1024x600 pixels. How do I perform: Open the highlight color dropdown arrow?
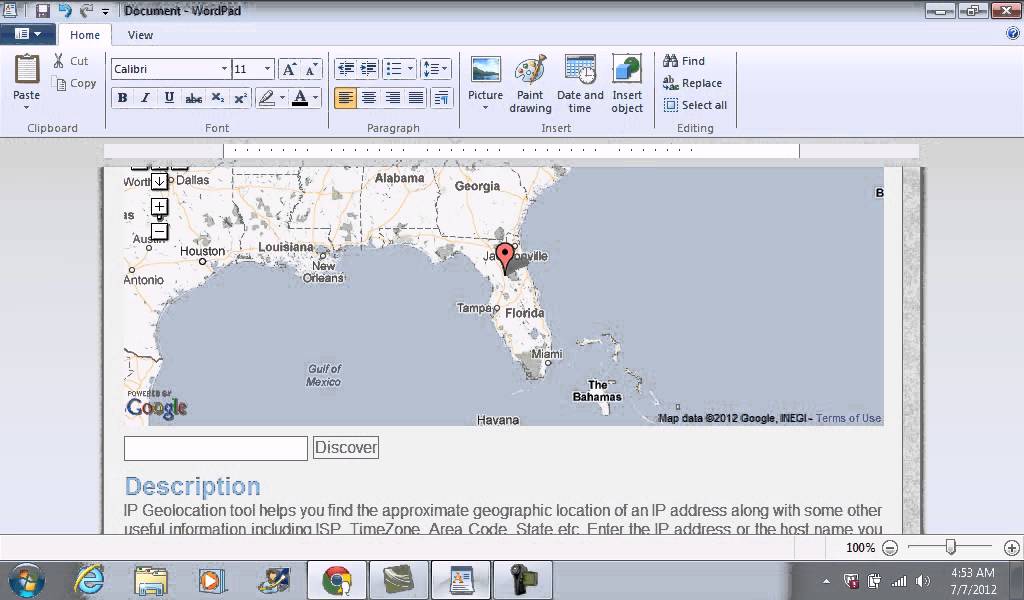(282, 98)
